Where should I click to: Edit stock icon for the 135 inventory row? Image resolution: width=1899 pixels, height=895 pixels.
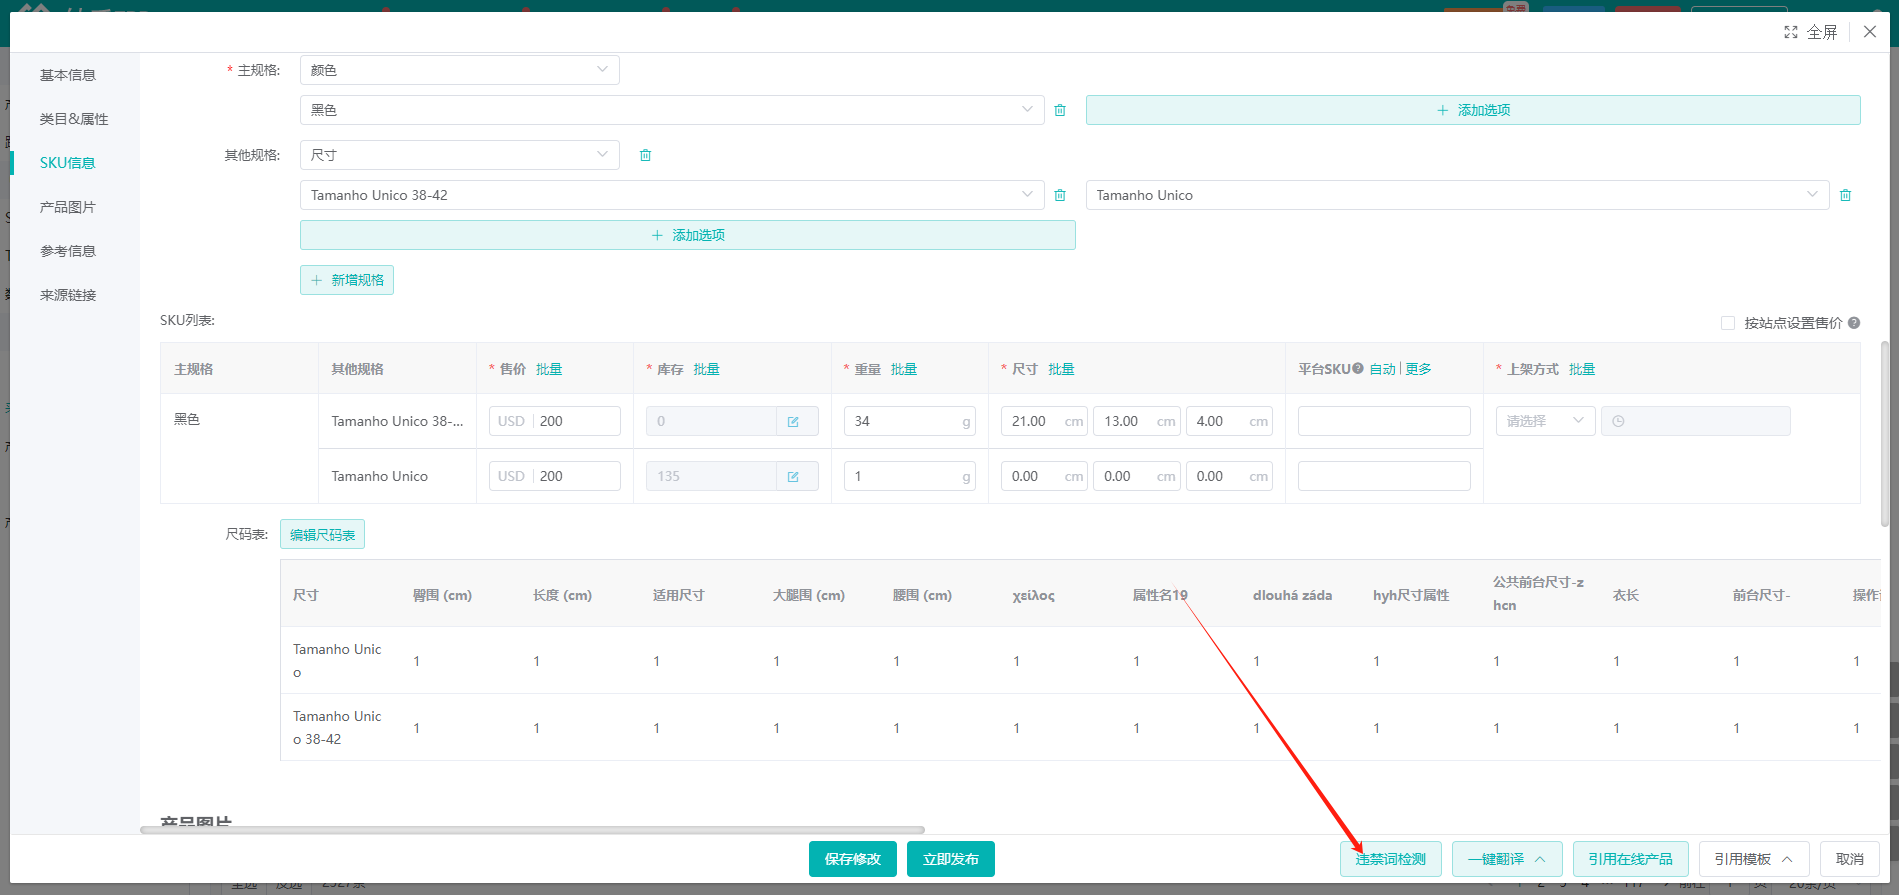coord(793,477)
